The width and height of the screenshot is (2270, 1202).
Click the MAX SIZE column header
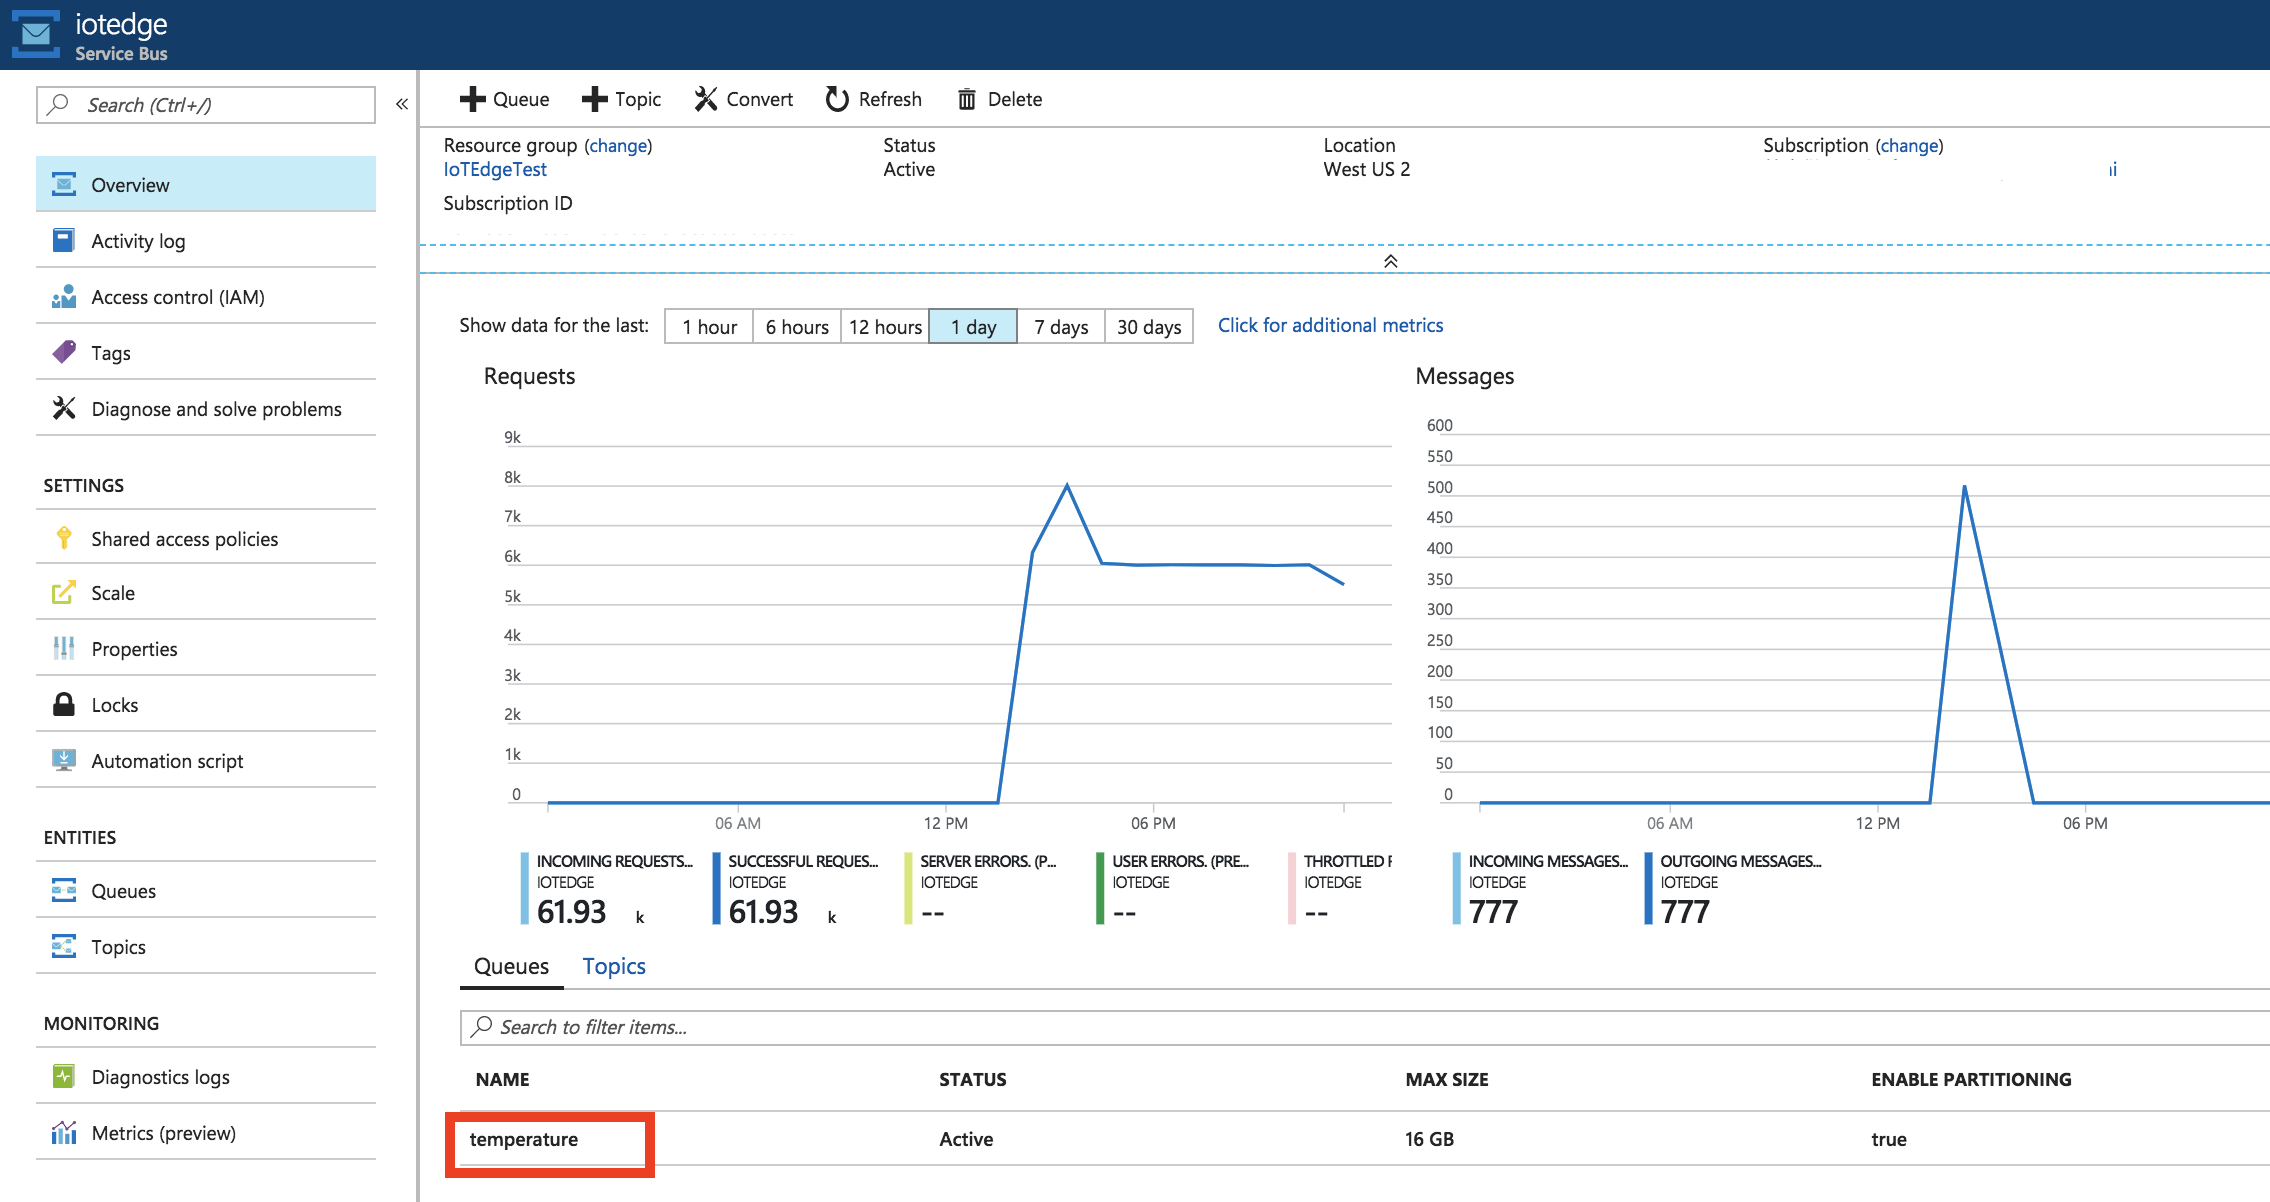pyautogui.click(x=1446, y=1079)
